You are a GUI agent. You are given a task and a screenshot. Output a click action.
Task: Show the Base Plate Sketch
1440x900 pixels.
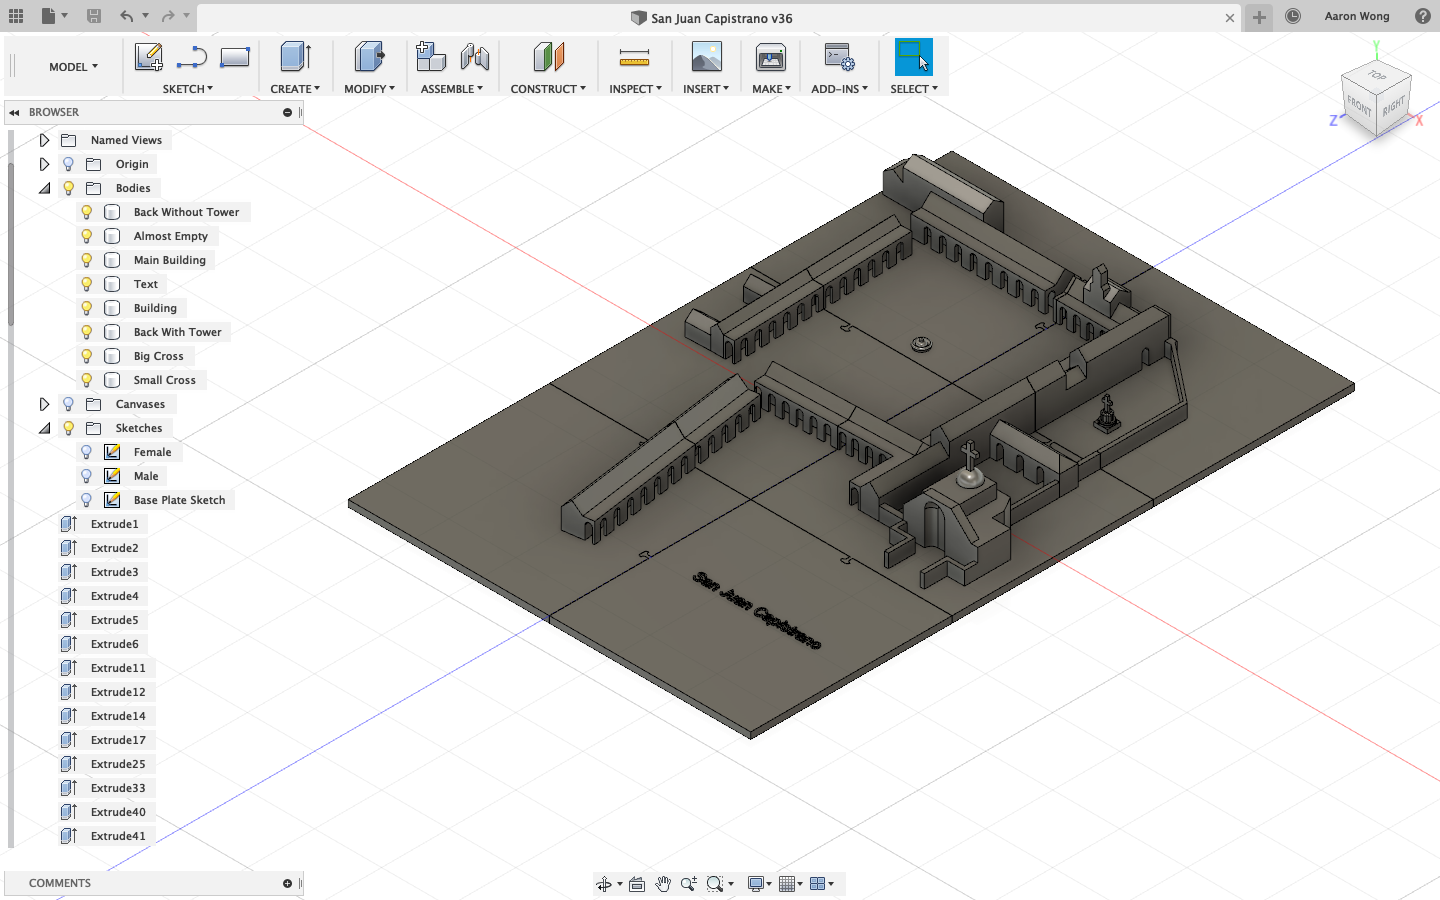[87, 500]
